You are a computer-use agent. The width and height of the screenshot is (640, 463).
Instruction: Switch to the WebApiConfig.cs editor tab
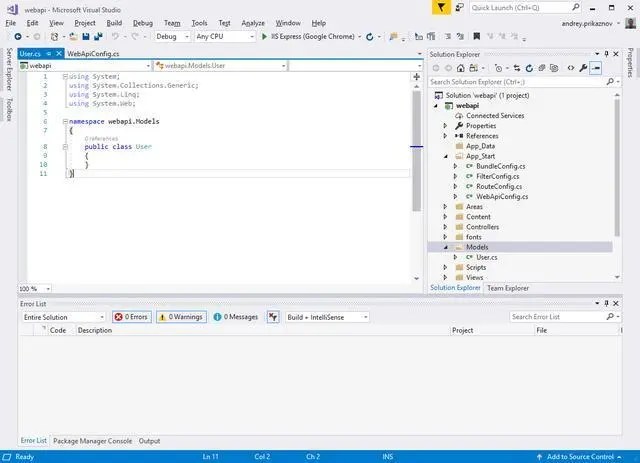(93, 53)
